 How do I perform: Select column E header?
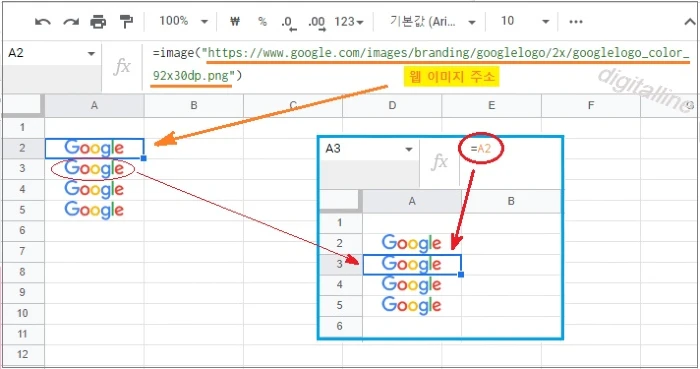point(492,106)
